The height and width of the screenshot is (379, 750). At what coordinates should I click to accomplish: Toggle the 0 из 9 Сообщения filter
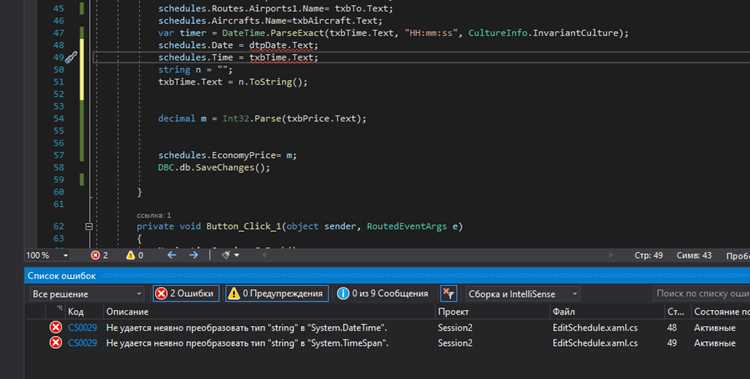coord(383,294)
